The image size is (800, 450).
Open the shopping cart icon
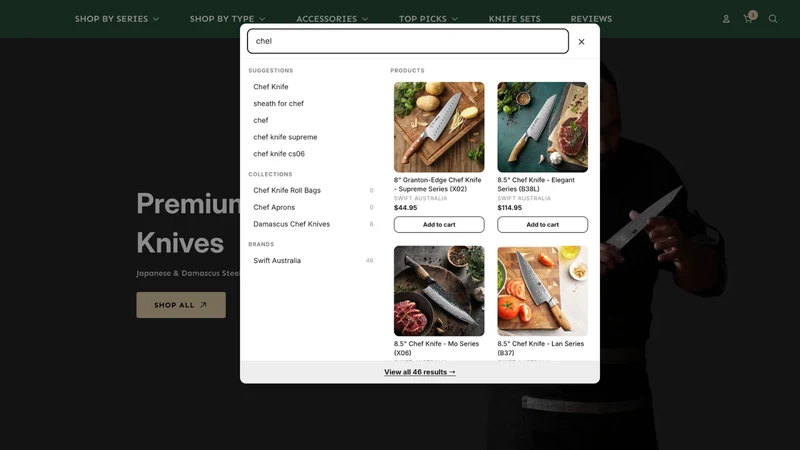[748, 18]
